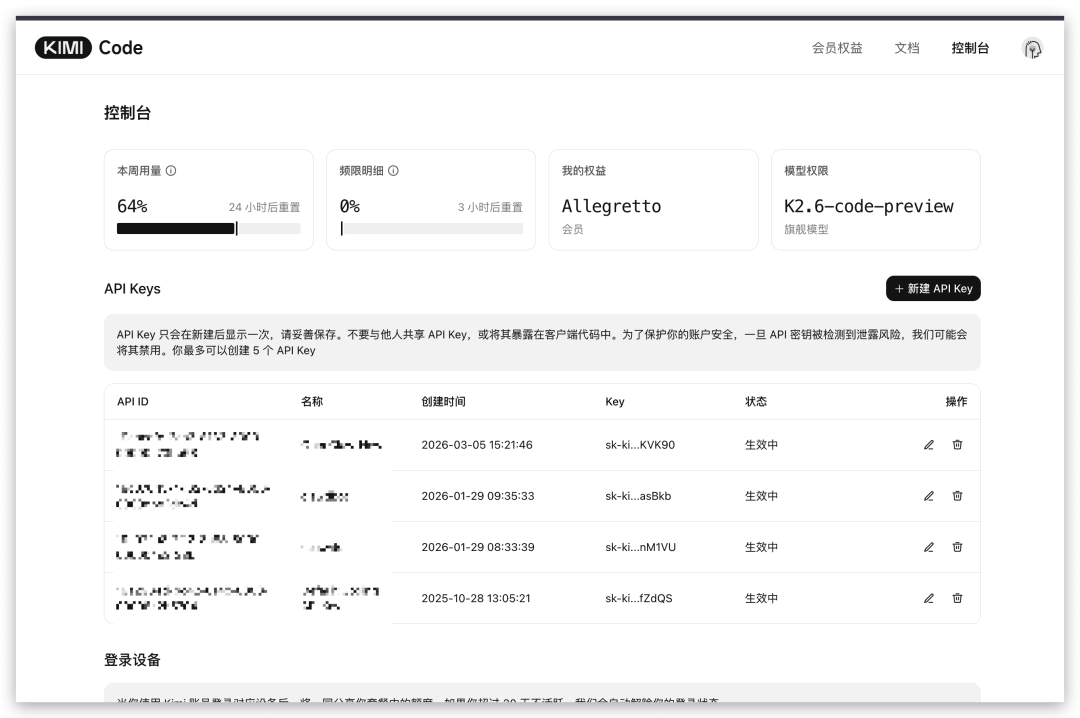Create a new API Key
The height and width of the screenshot is (718, 1080).
tap(933, 289)
